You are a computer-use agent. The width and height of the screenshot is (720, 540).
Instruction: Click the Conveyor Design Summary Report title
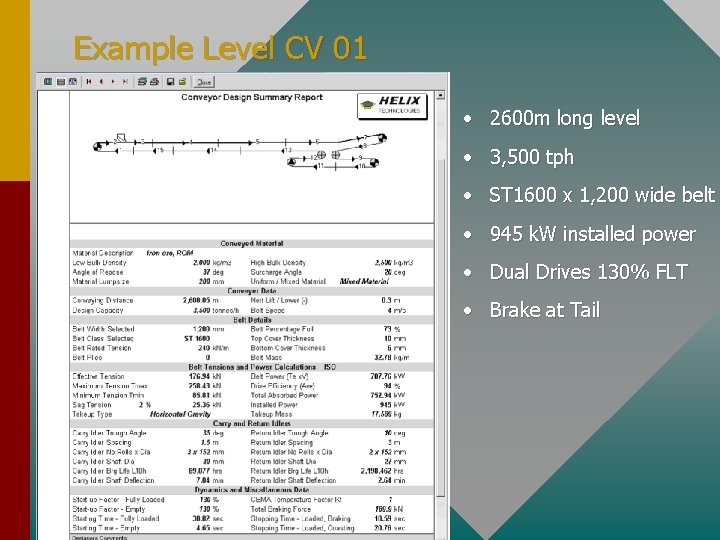click(252, 97)
